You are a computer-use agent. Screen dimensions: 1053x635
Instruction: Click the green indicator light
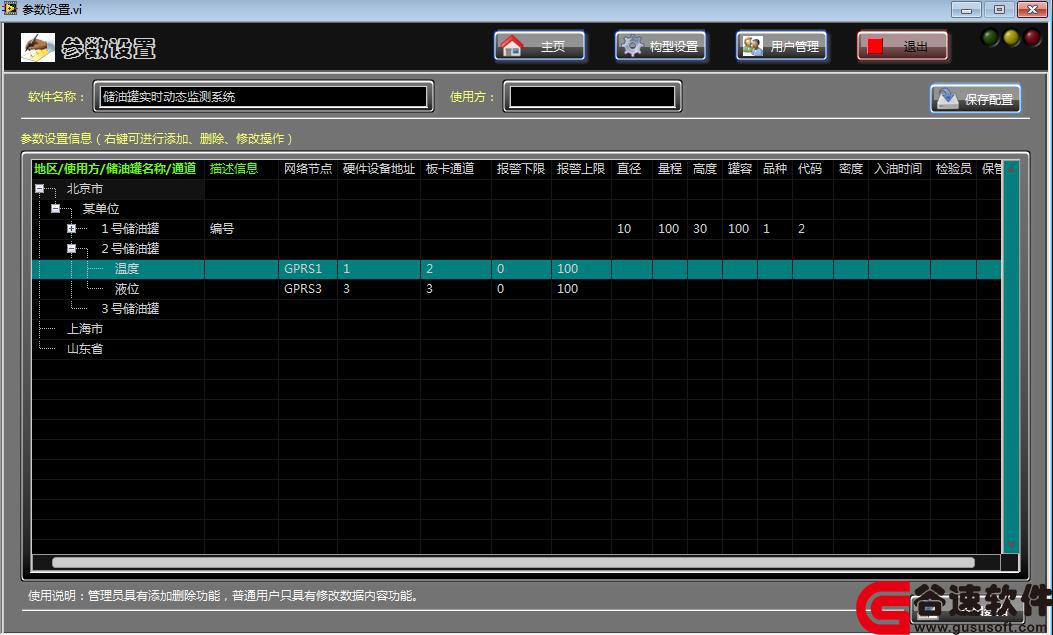point(991,38)
